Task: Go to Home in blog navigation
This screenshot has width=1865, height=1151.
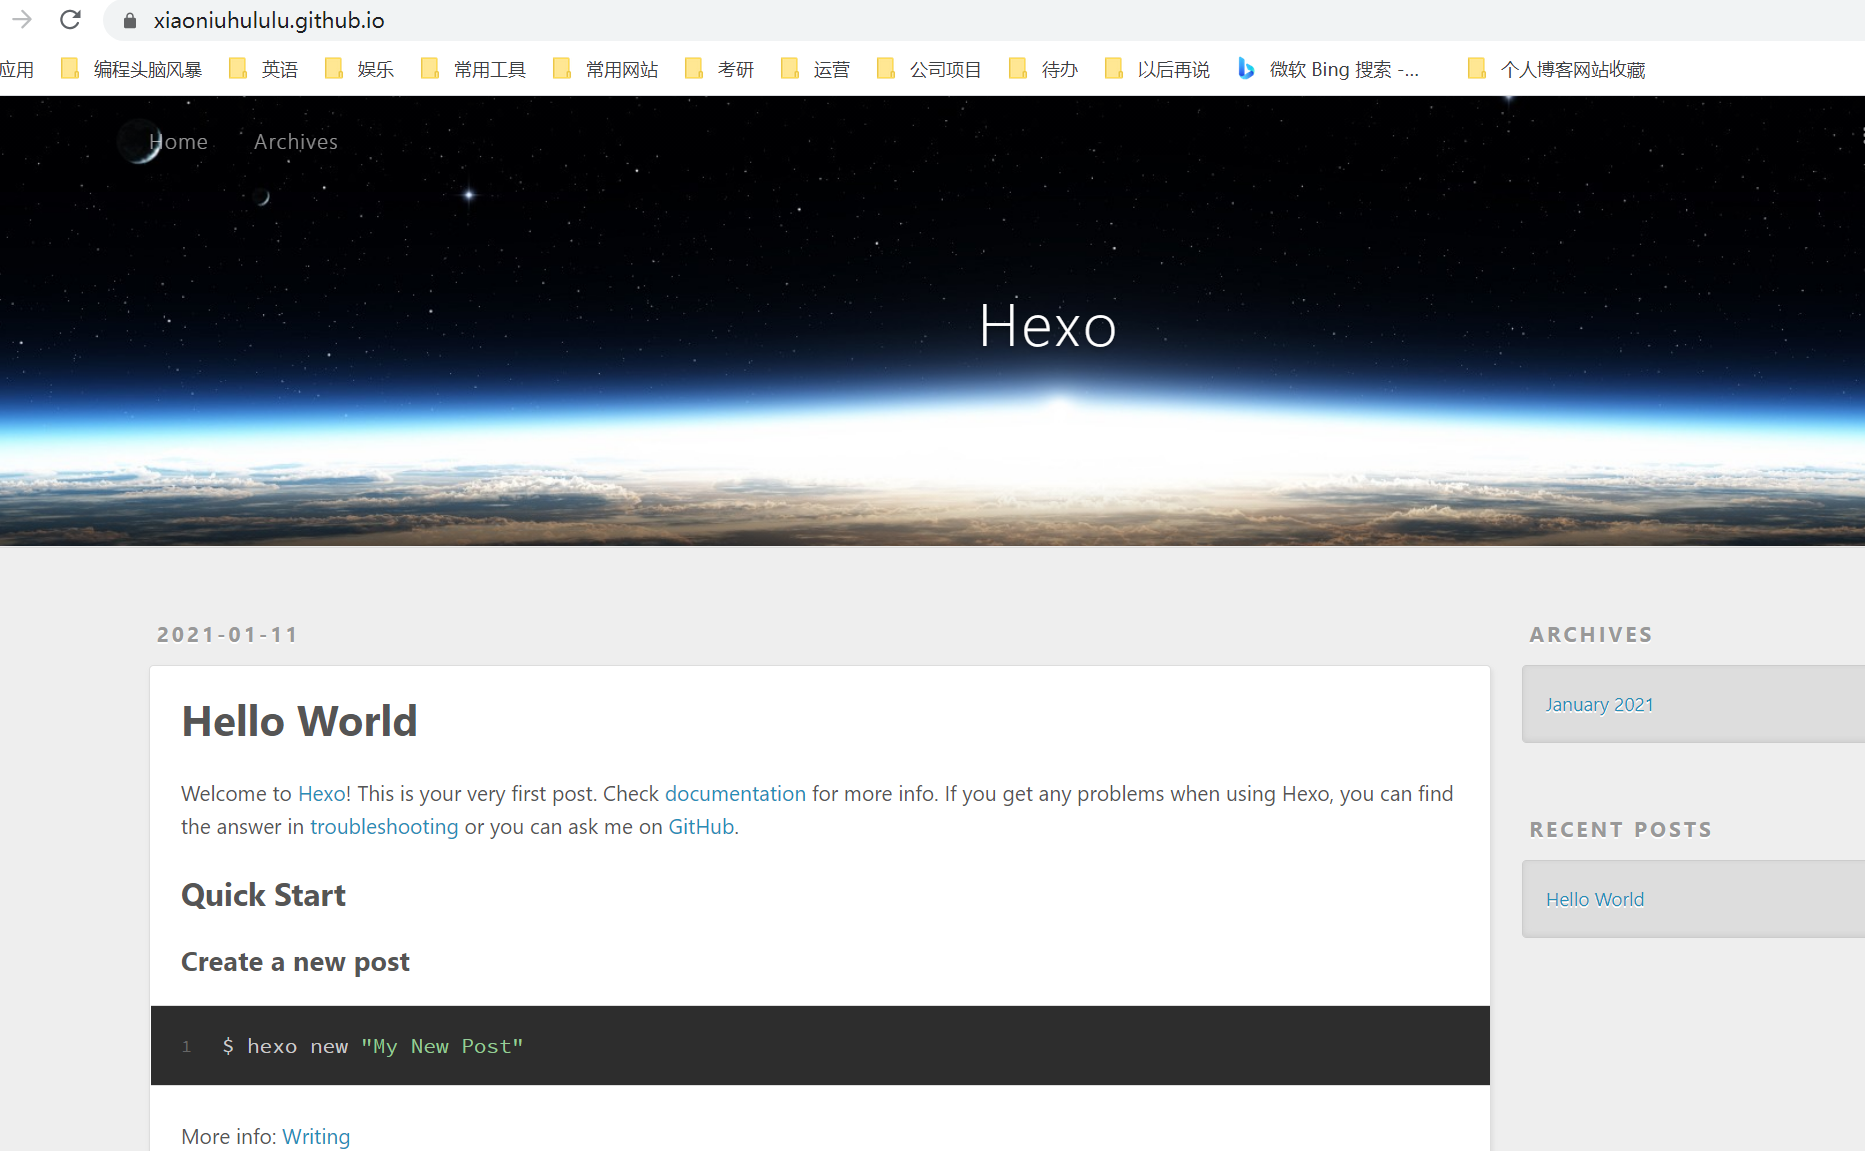Action: tap(178, 142)
